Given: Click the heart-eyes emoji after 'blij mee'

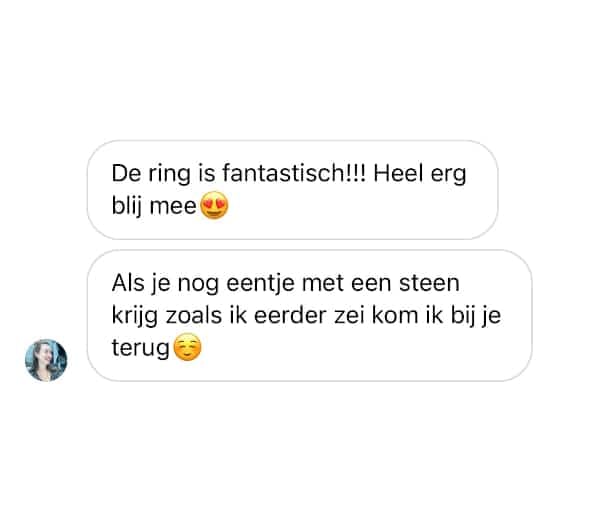Looking at the screenshot, I should coord(214,205).
